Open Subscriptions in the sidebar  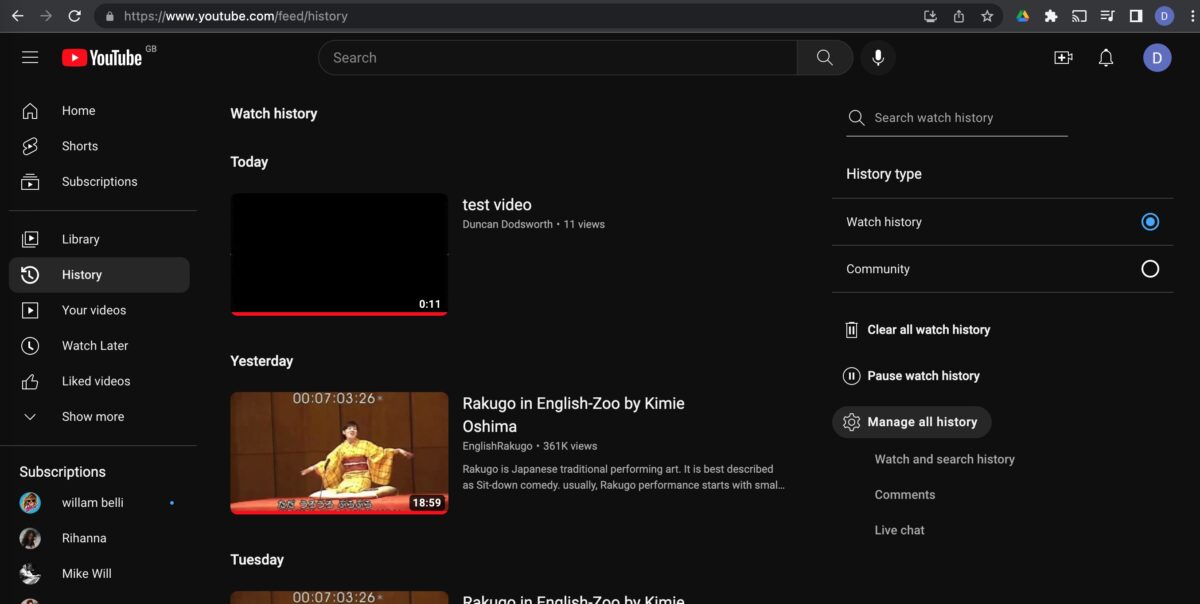pos(99,182)
